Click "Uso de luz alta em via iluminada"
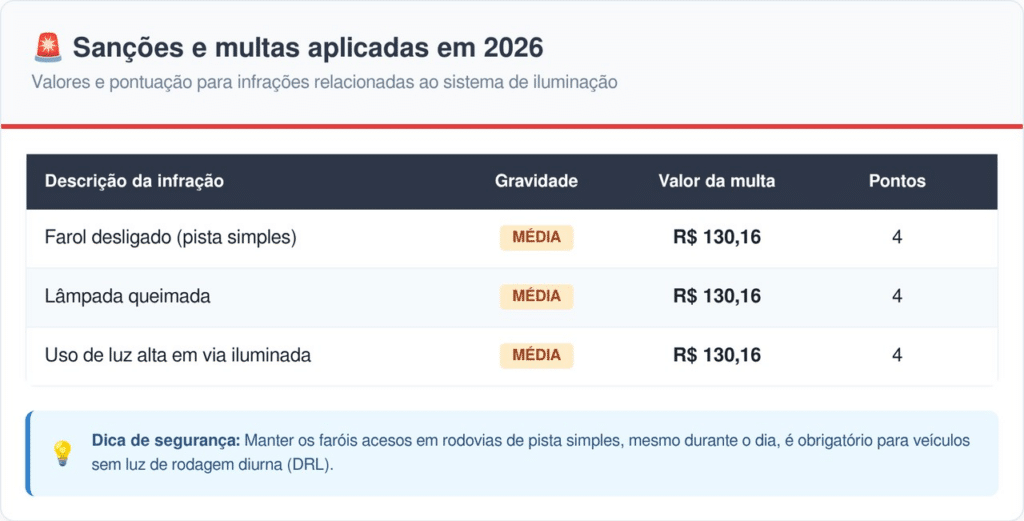The width and height of the screenshot is (1024, 521). point(178,355)
